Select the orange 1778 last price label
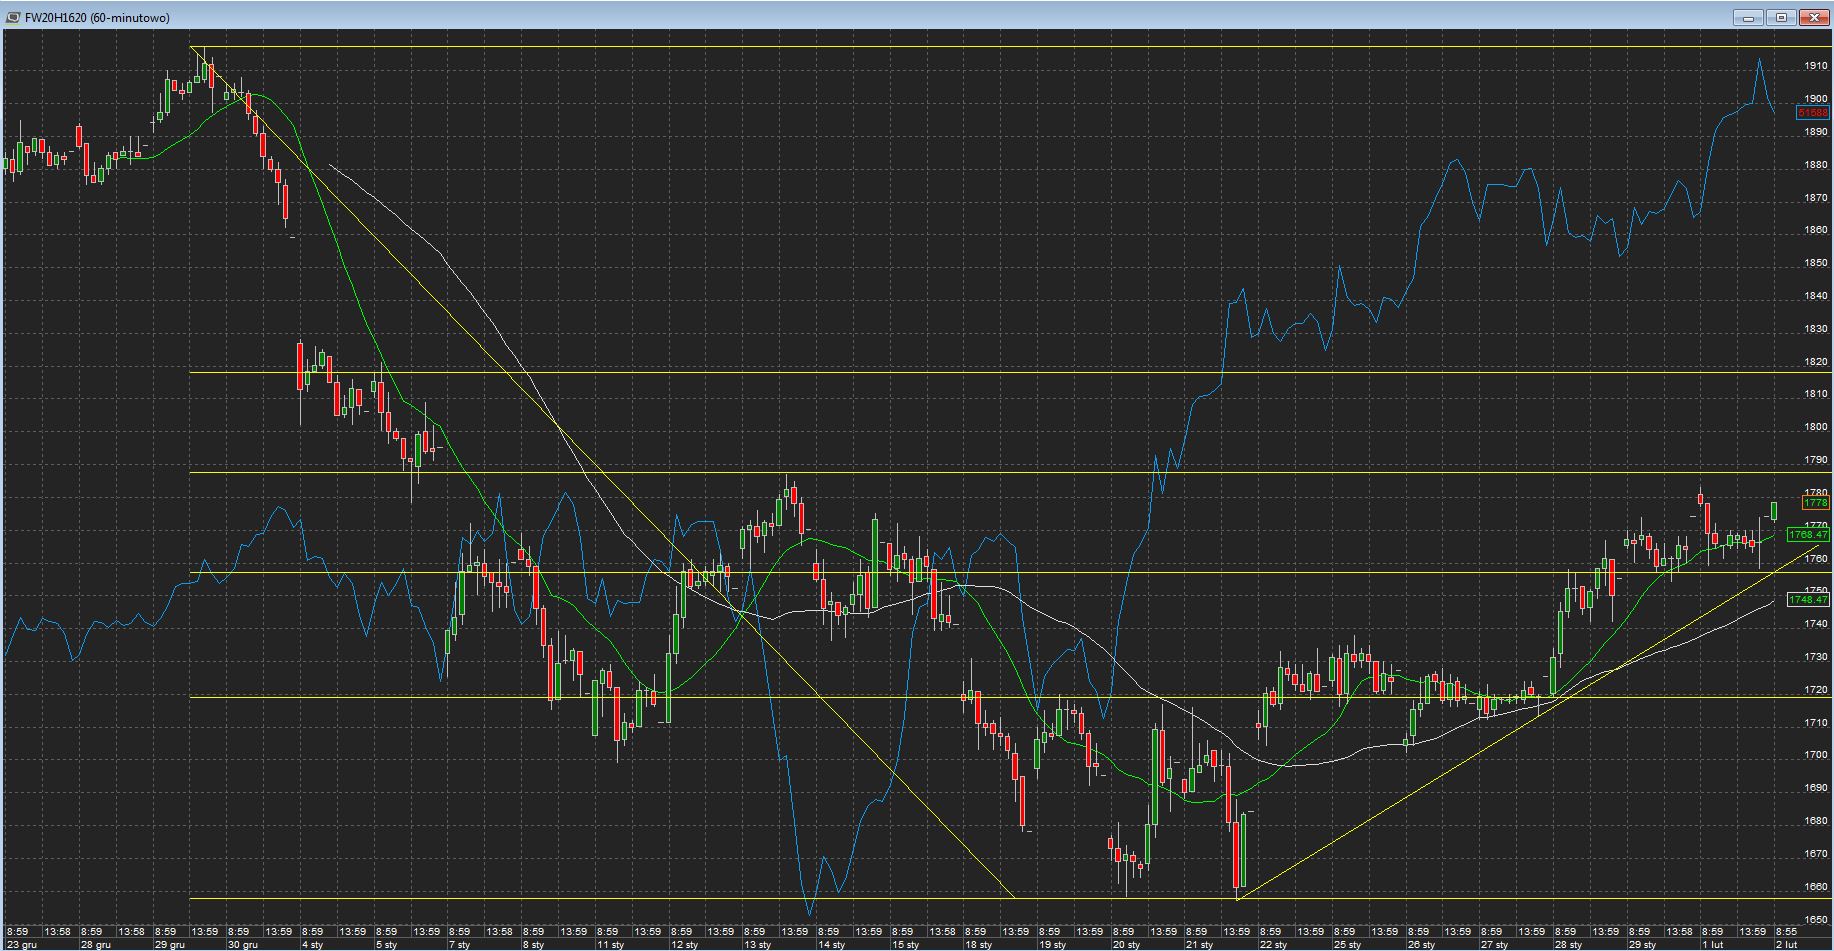 point(1816,504)
